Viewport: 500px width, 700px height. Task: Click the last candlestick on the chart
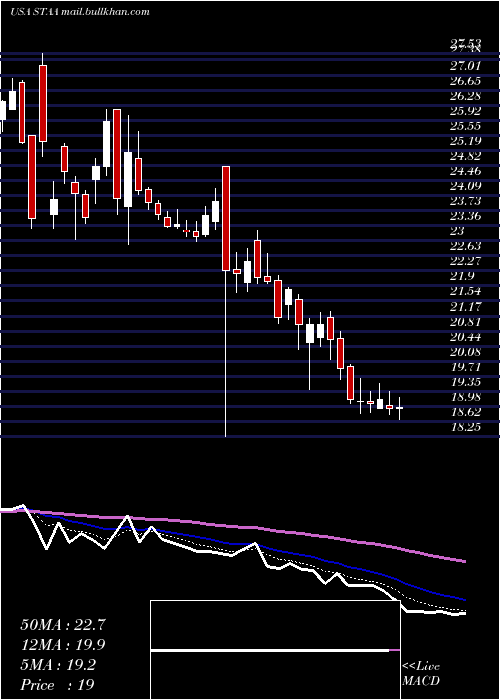coord(400,408)
